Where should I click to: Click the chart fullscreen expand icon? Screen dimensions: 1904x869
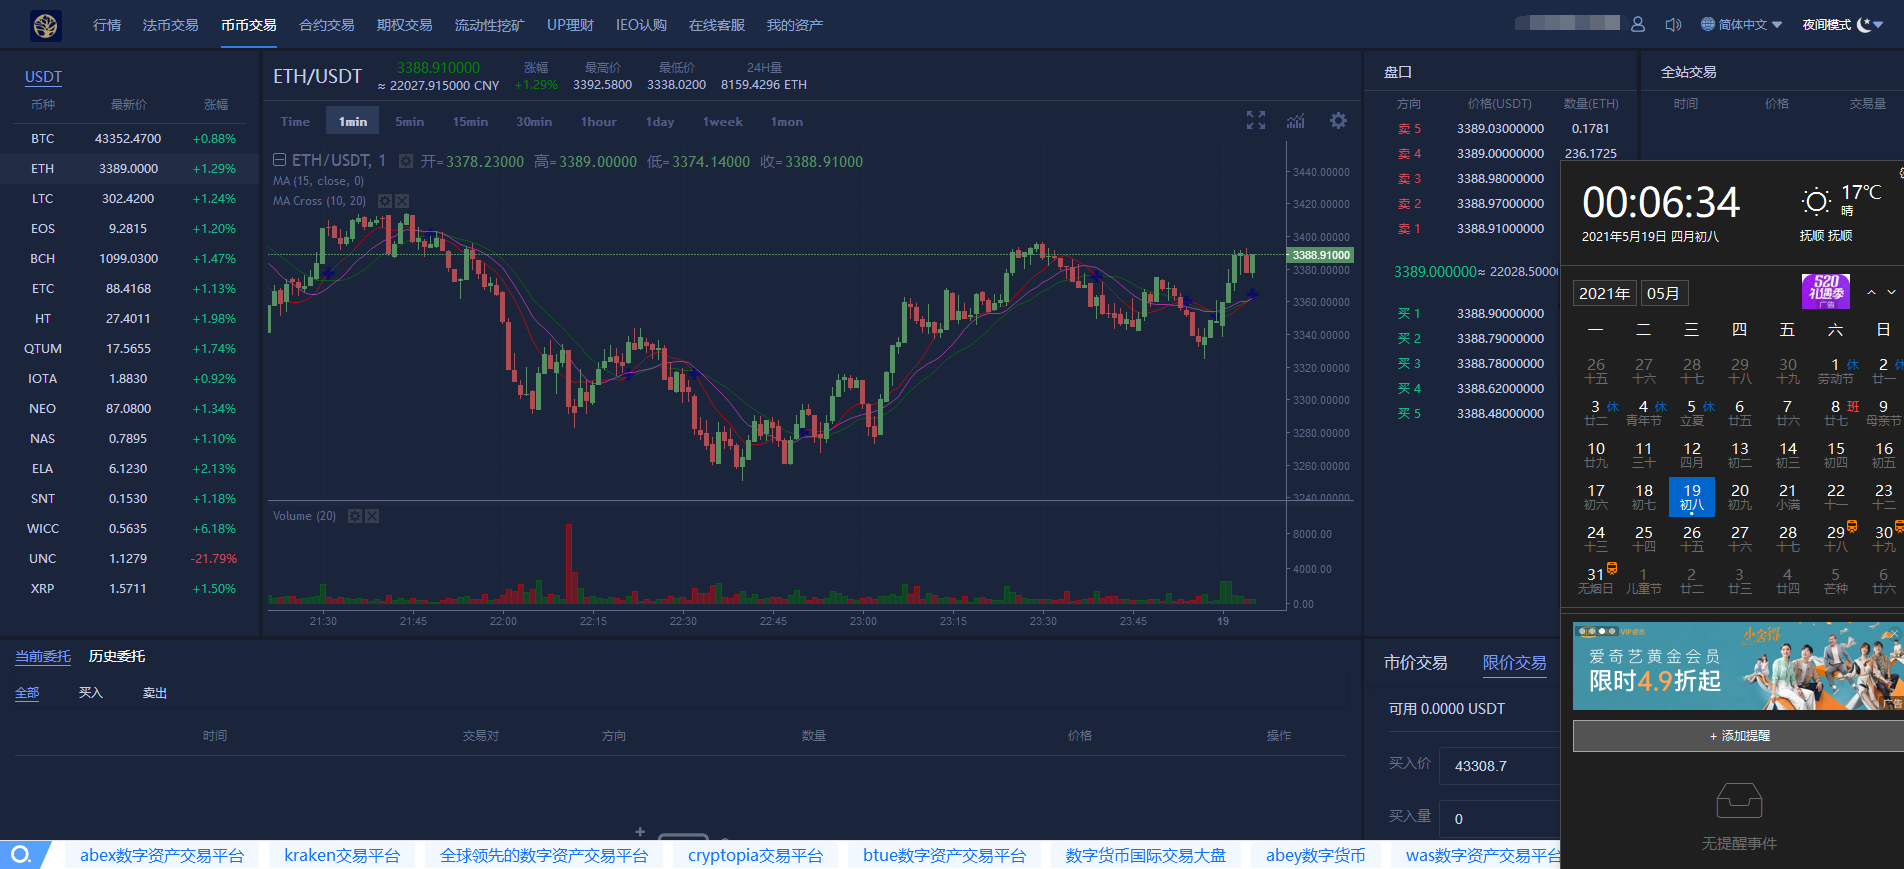point(1256,121)
